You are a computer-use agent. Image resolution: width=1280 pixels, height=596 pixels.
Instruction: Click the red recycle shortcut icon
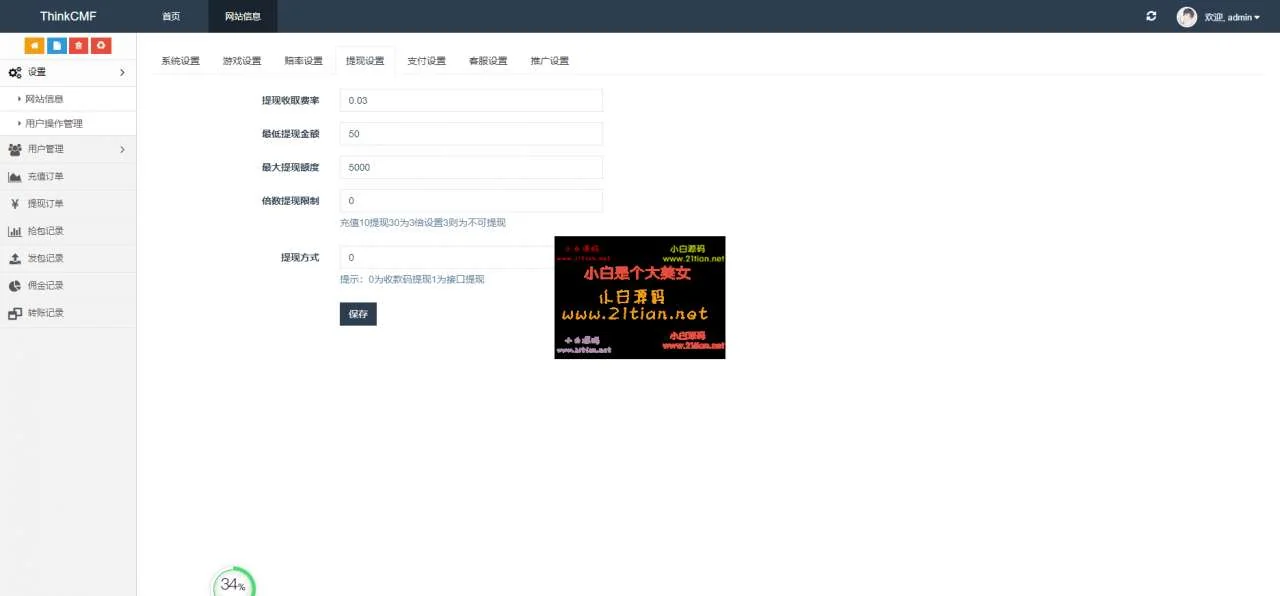101,46
